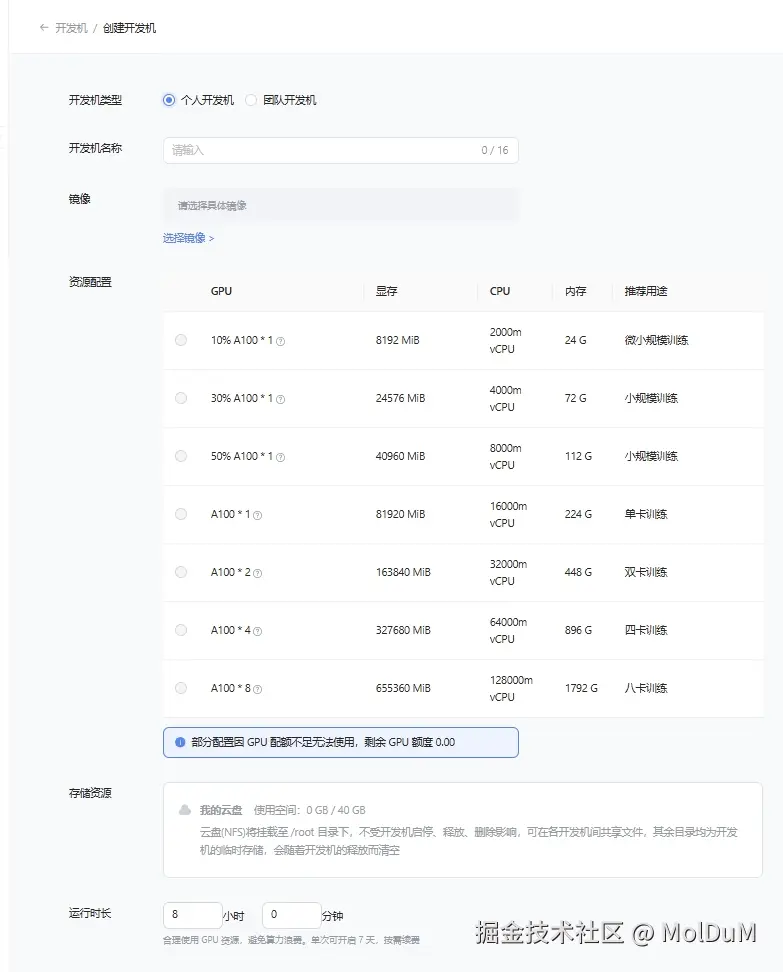Screen dimensions: 783x972
Task: Click the 请选择具体镜像 image field
Action: 340,205
